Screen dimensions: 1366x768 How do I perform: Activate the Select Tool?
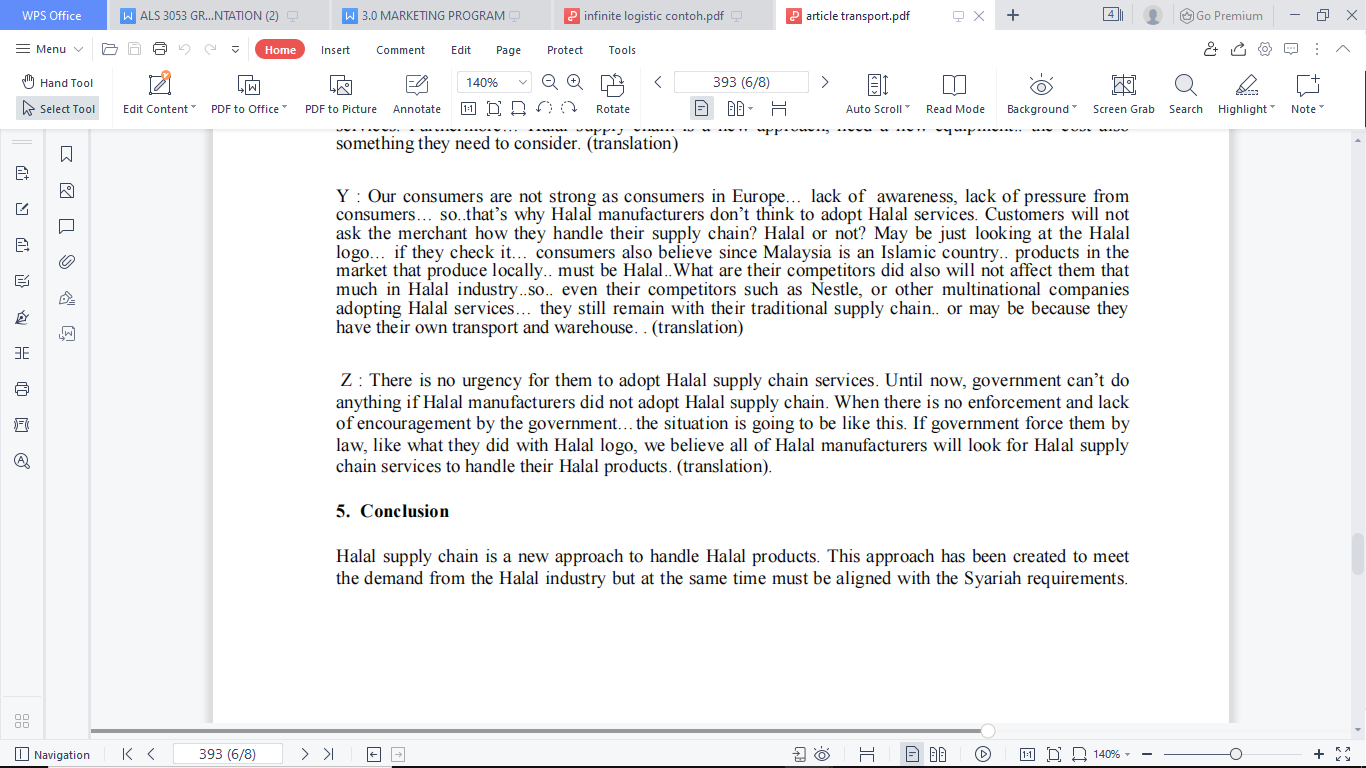coord(57,109)
